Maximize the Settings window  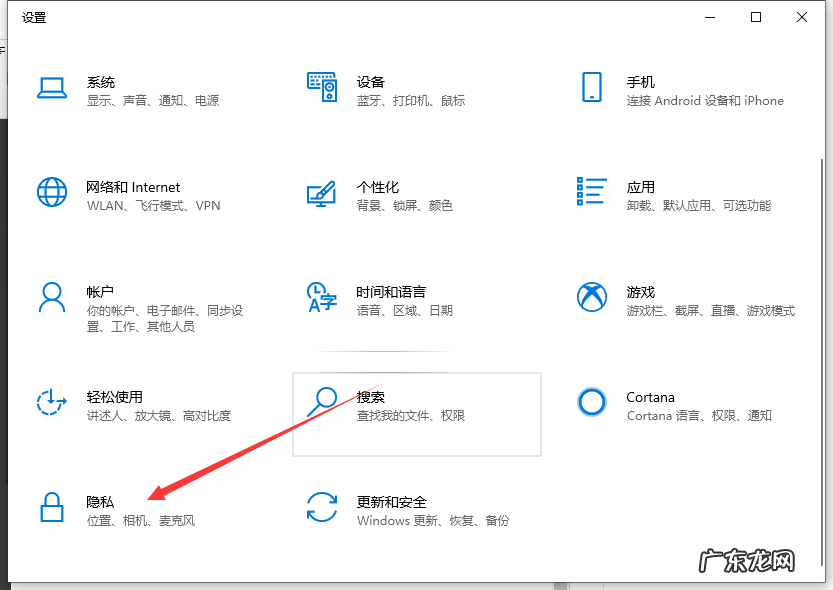pyautogui.click(x=755, y=17)
